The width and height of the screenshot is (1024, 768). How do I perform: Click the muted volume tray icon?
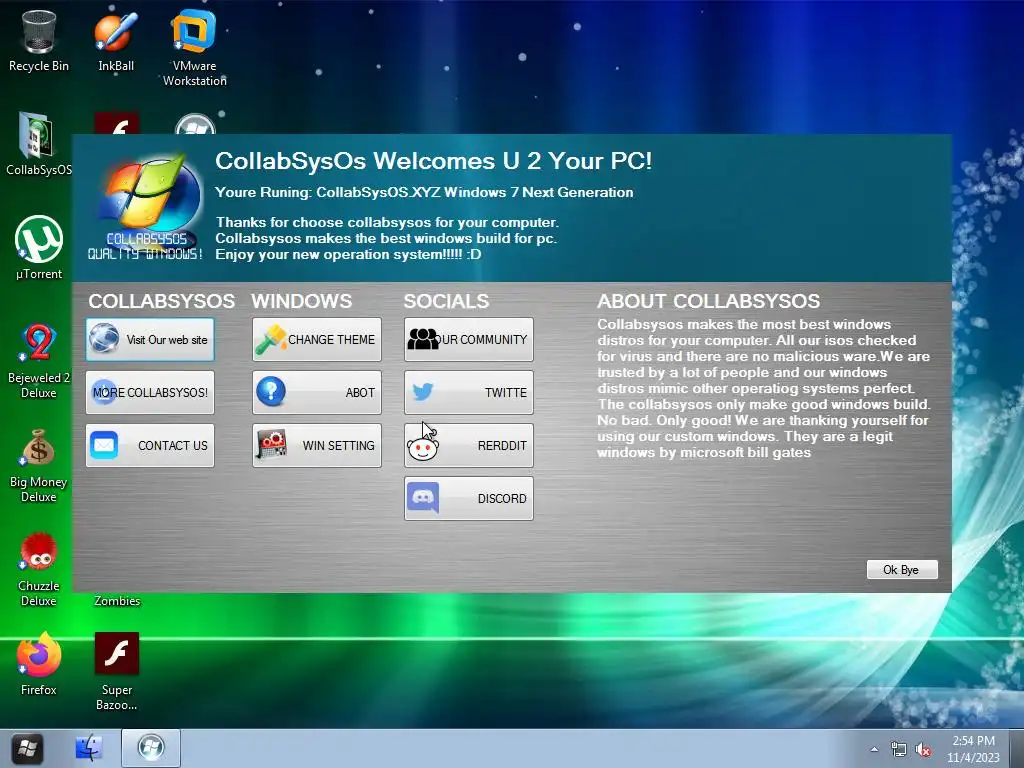click(923, 750)
